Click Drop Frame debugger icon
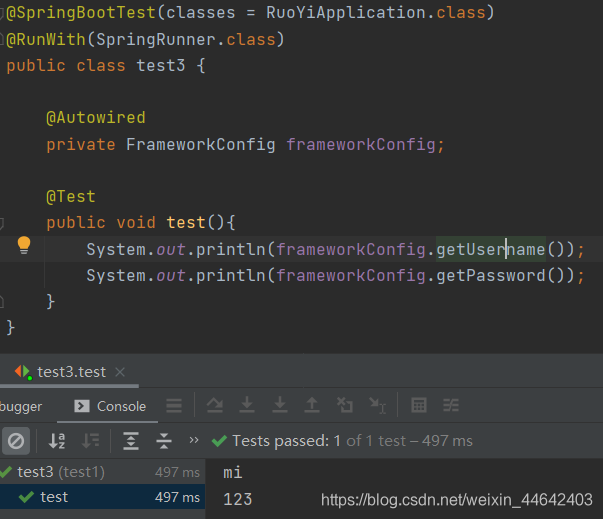Image resolution: width=603 pixels, height=519 pixels. tap(345, 405)
